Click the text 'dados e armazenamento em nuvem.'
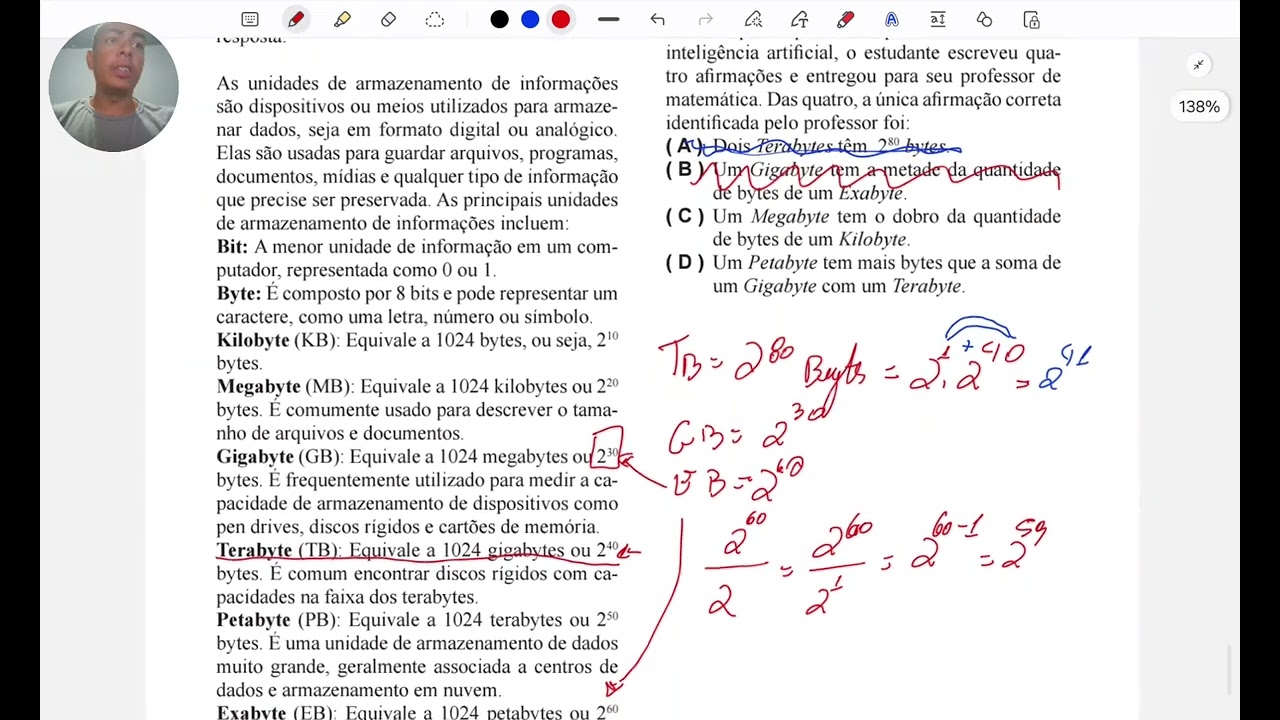This screenshot has width=1280, height=720. pyautogui.click(x=359, y=690)
